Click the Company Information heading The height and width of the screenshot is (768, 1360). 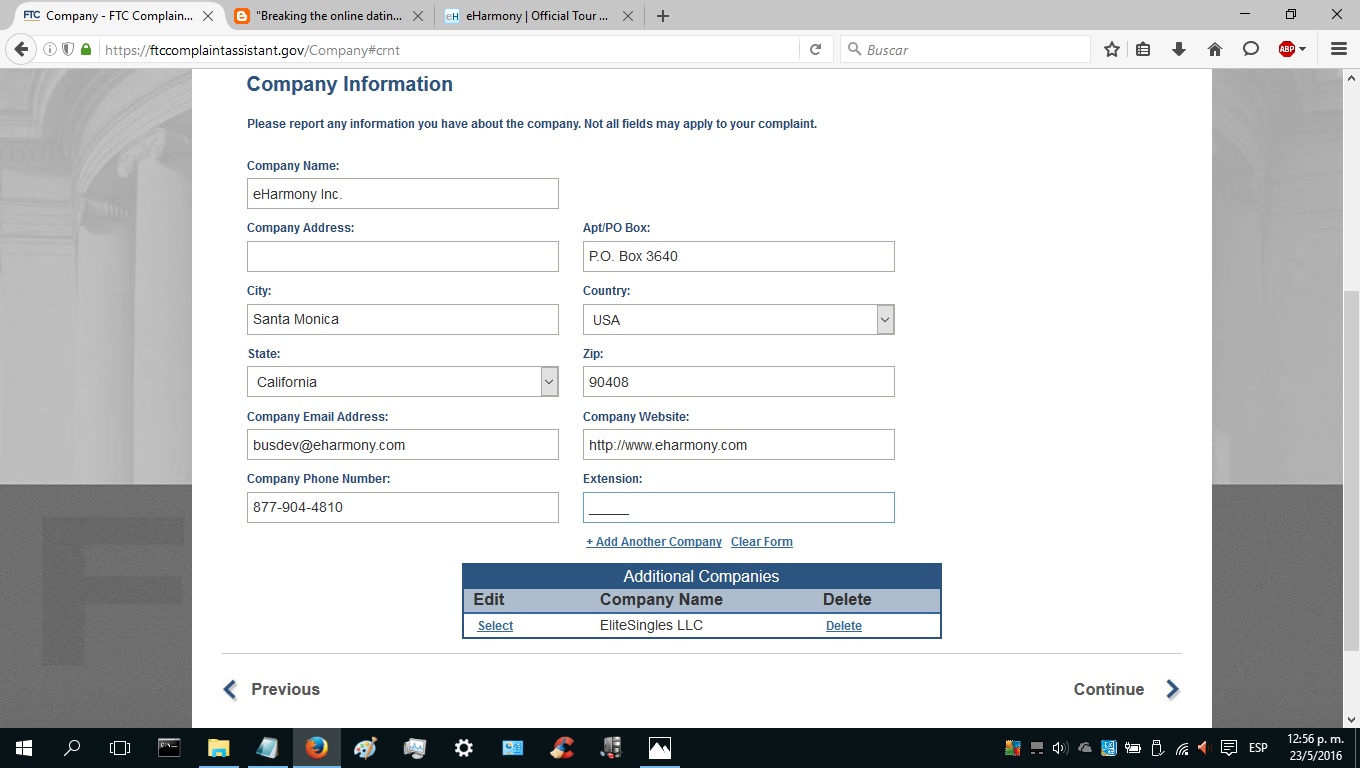point(350,84)
